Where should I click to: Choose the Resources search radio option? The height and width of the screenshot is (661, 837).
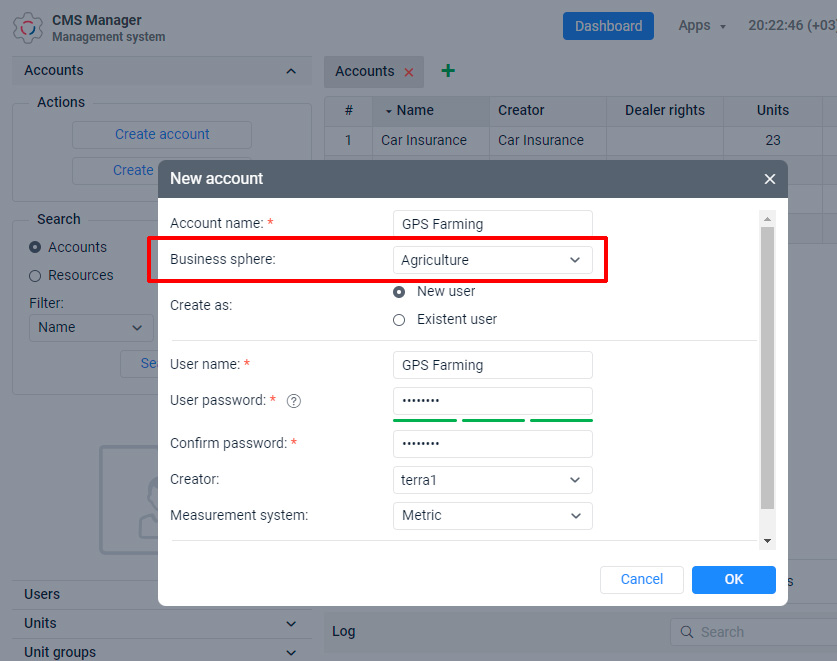click(35, 275)
